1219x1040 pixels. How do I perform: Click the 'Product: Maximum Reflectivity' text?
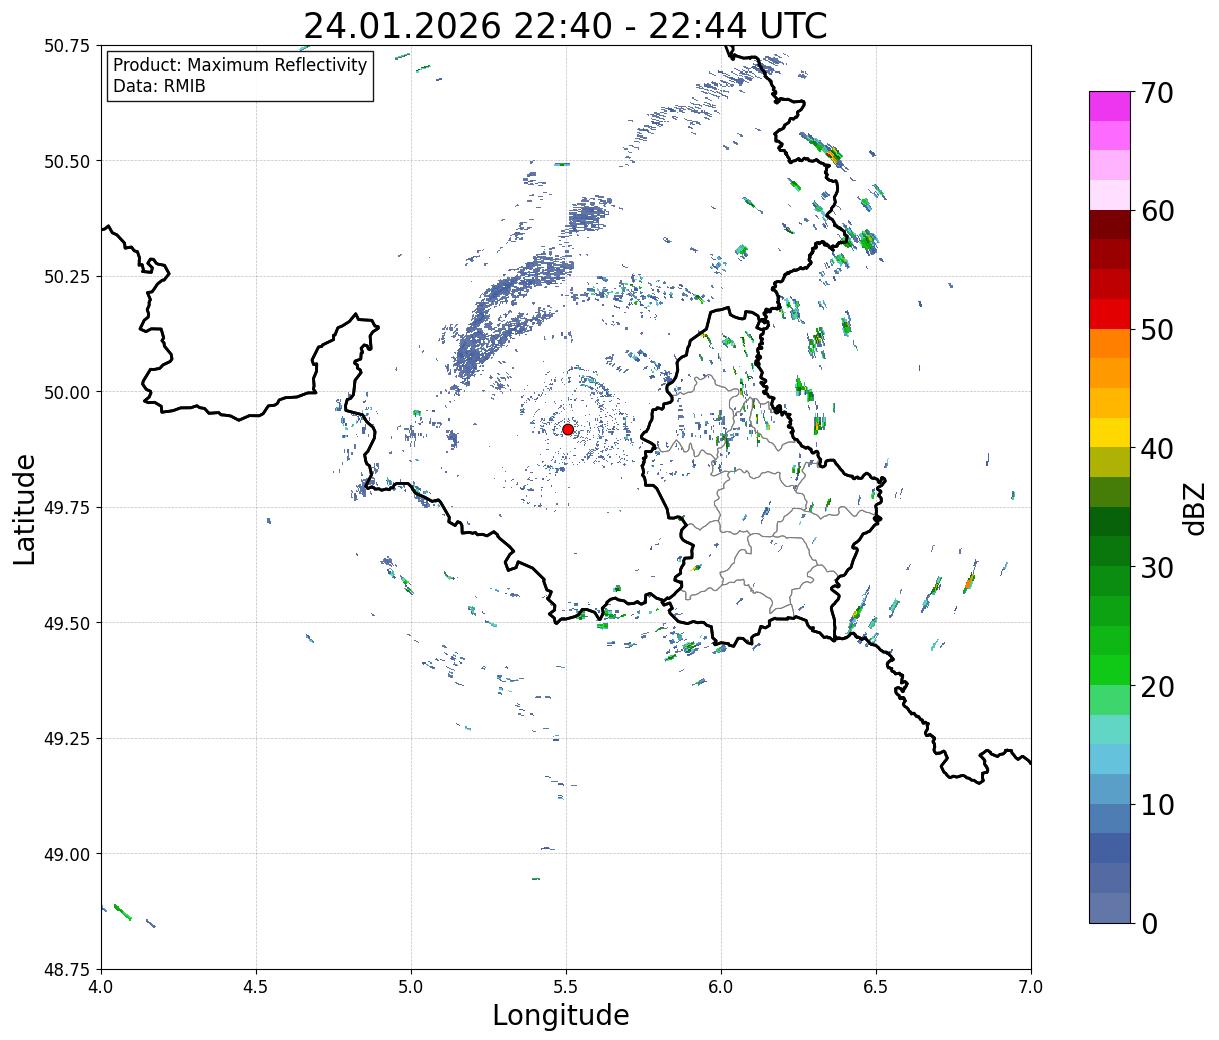click(240, 65)
